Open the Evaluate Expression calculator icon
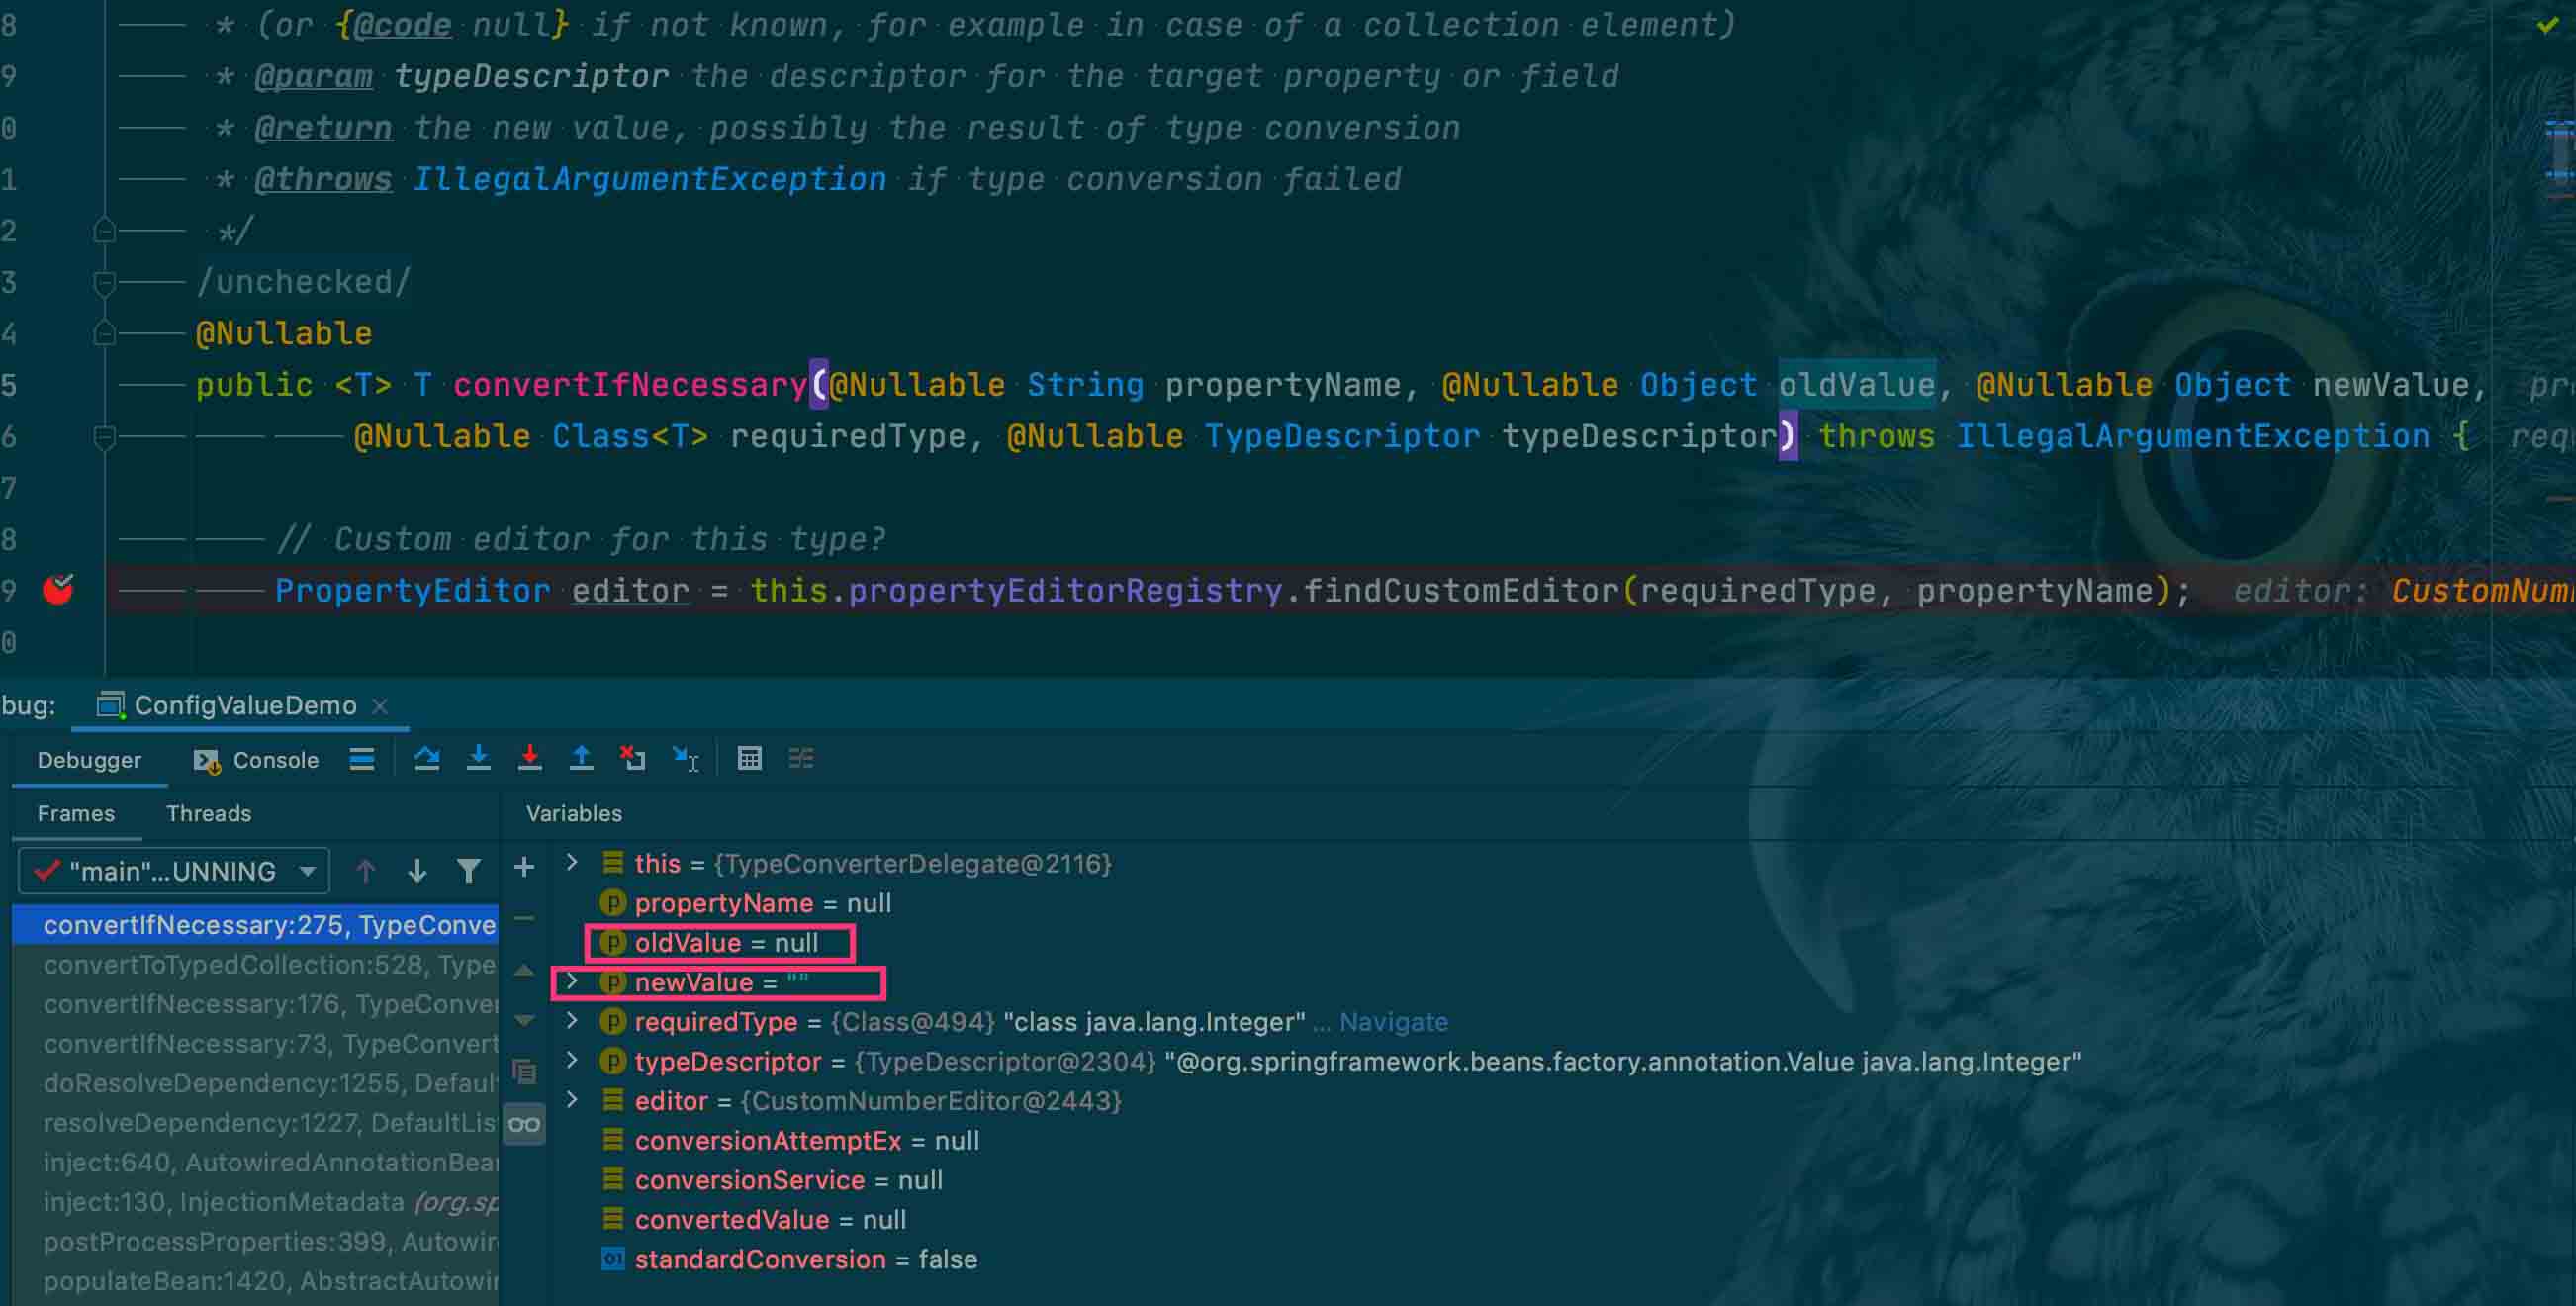The width and height of the screenshot is (2576, 1306). (x=749, y=759)
